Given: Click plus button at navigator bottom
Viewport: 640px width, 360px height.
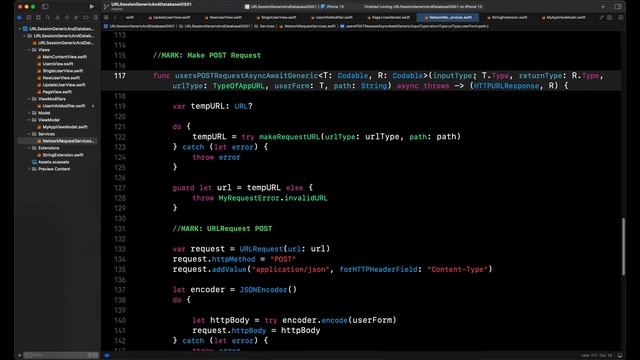Looking at the screenshot, I should click(19, 355).
